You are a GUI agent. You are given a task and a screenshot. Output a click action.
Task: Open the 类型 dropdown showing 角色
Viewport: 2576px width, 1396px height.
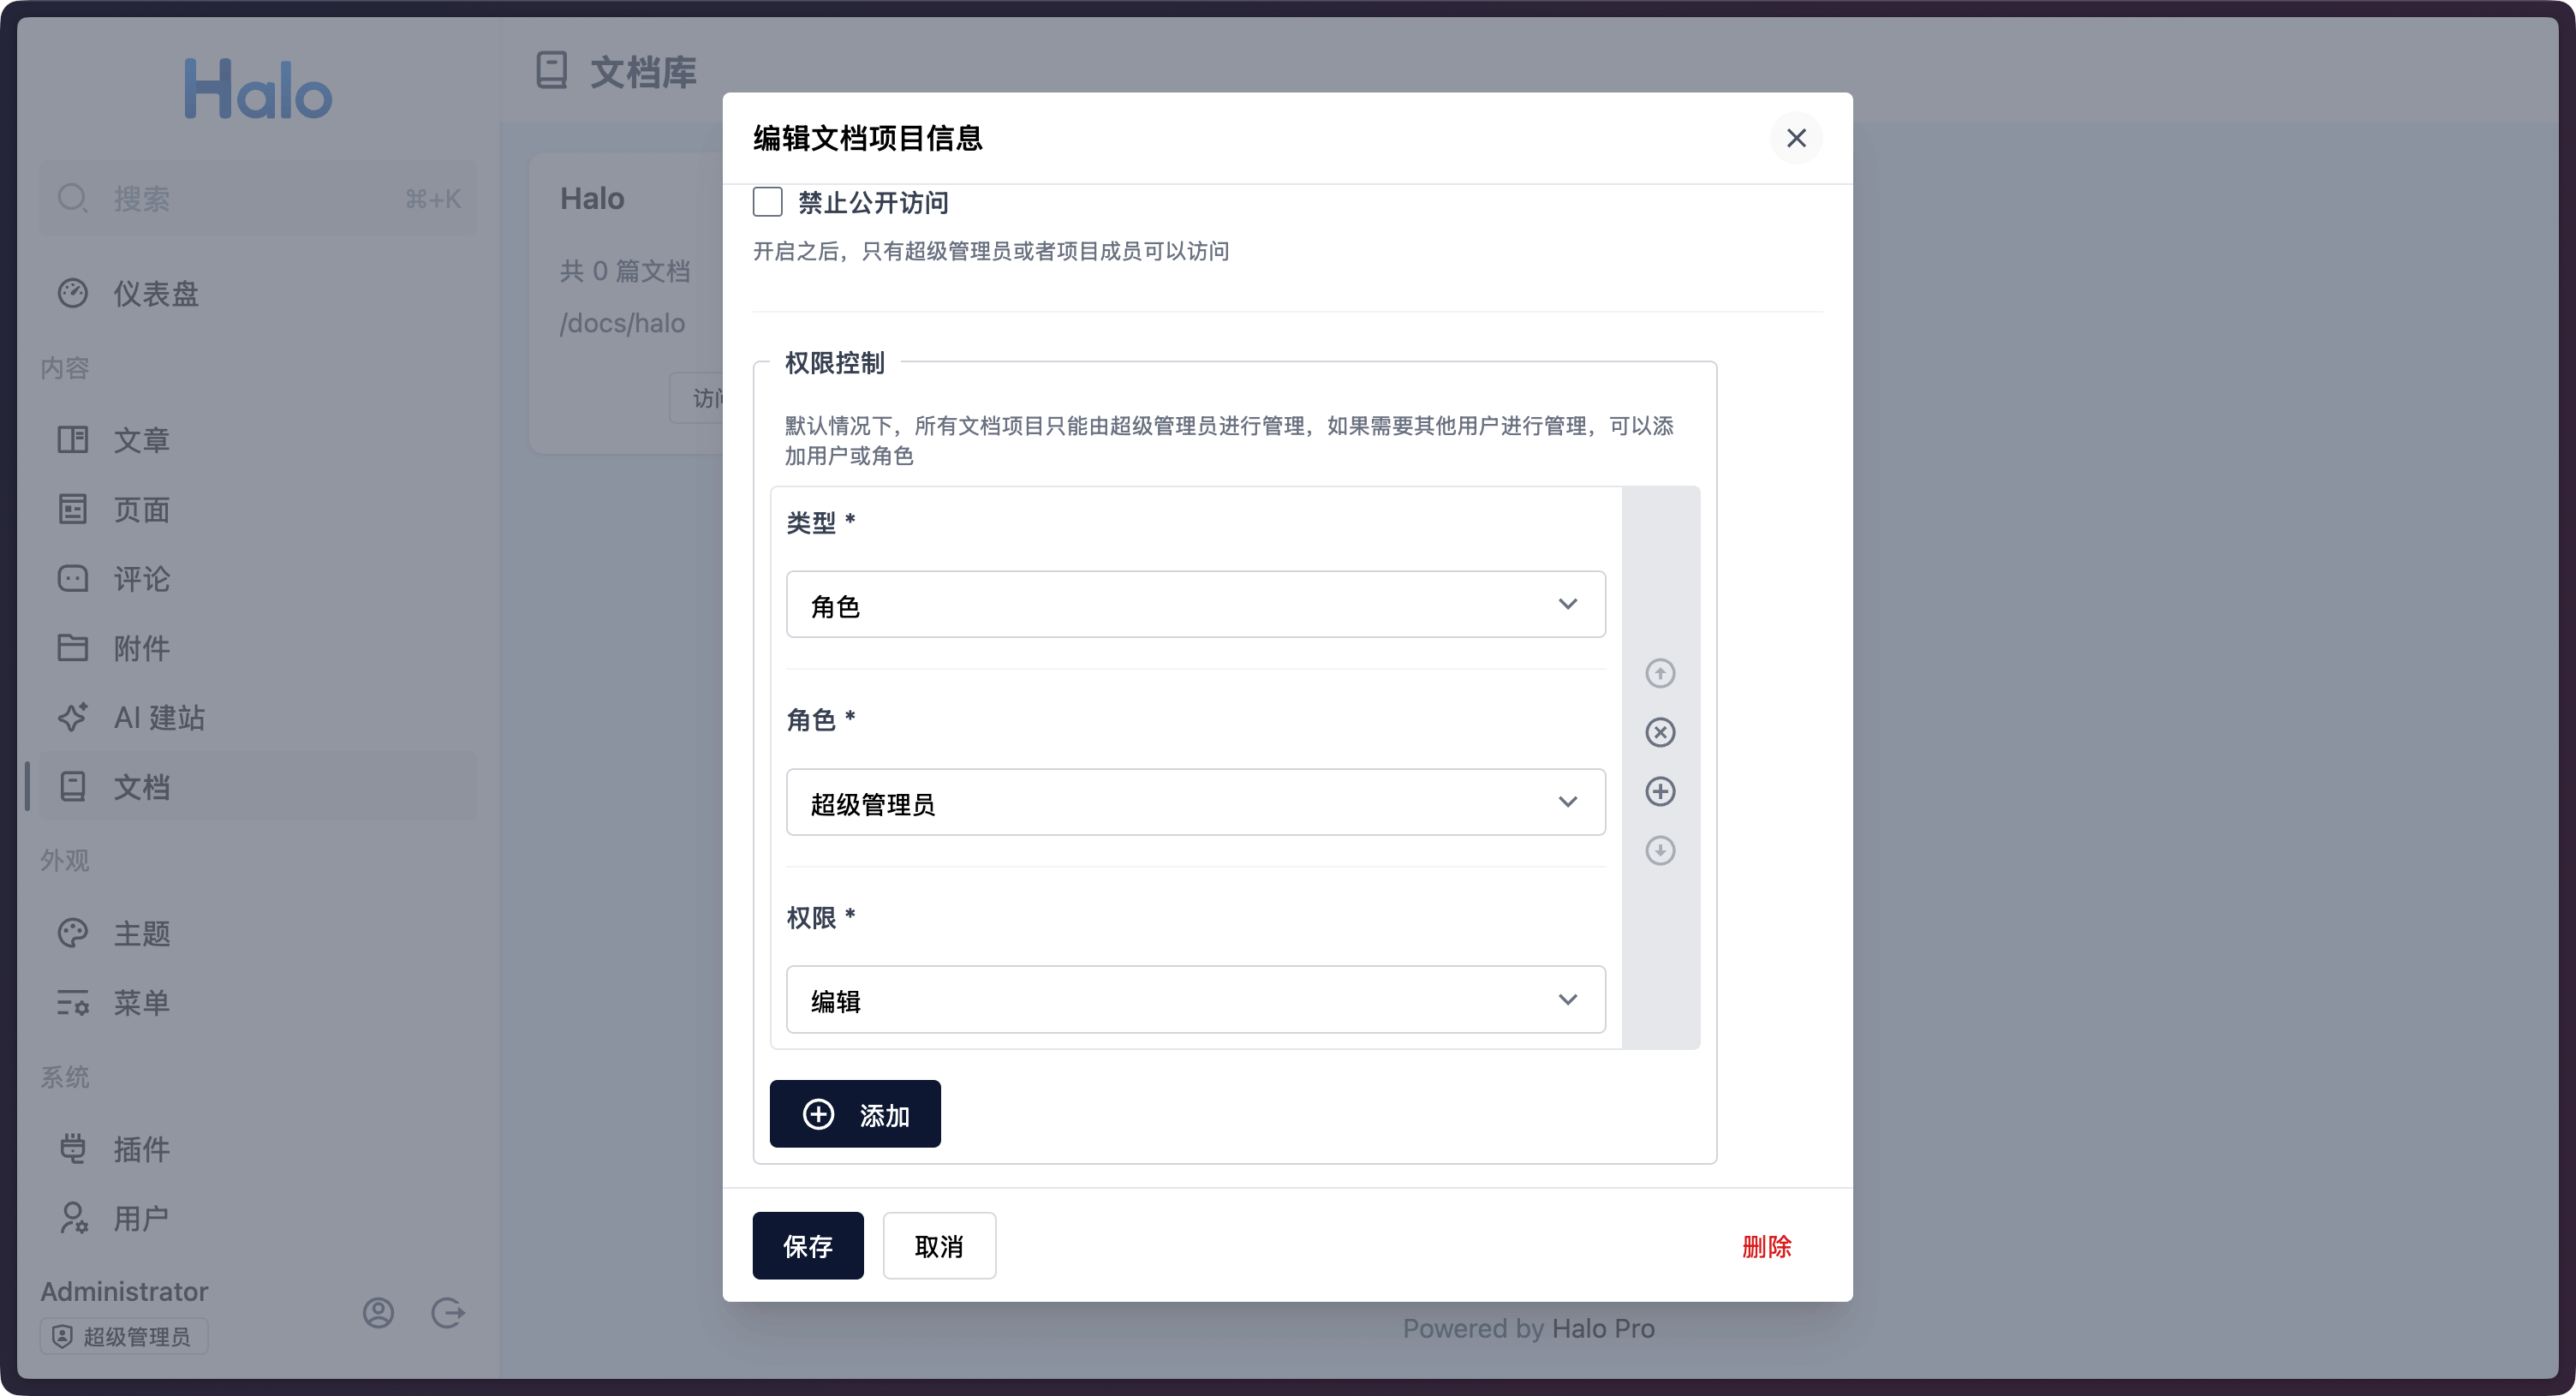(1195, 604)
